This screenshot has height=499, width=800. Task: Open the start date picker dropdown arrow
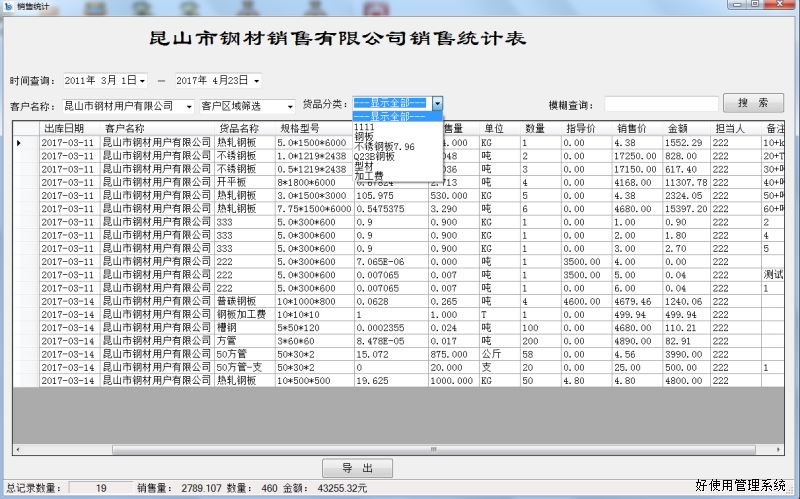coord(142,80)
